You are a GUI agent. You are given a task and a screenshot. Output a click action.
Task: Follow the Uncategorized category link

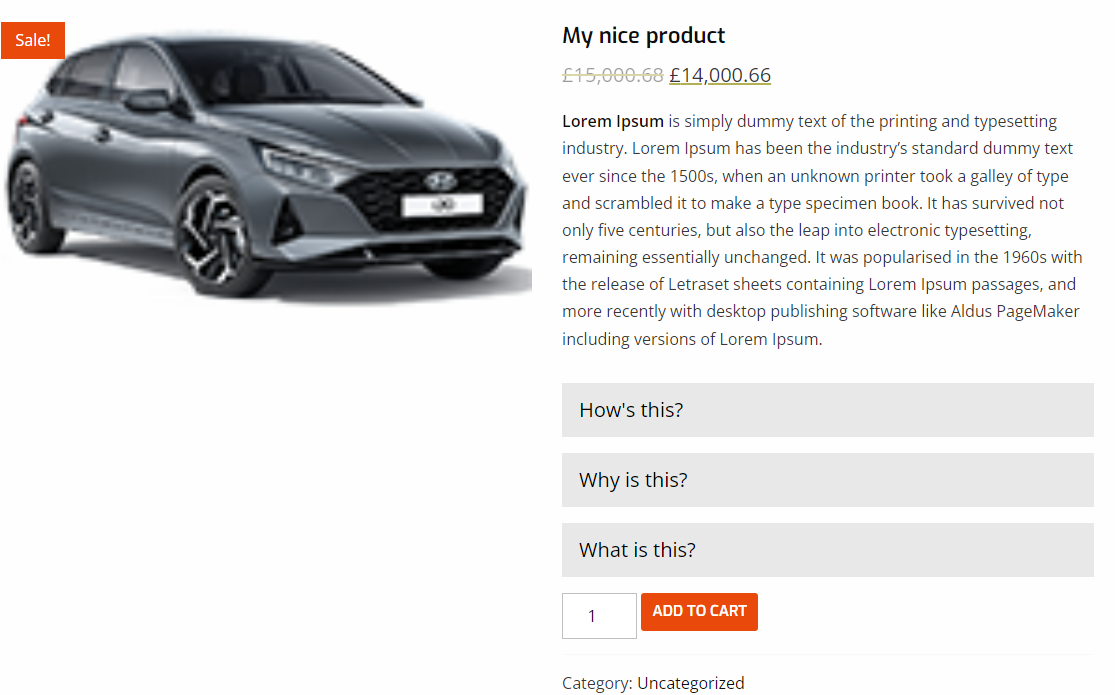tap(690, 684)
